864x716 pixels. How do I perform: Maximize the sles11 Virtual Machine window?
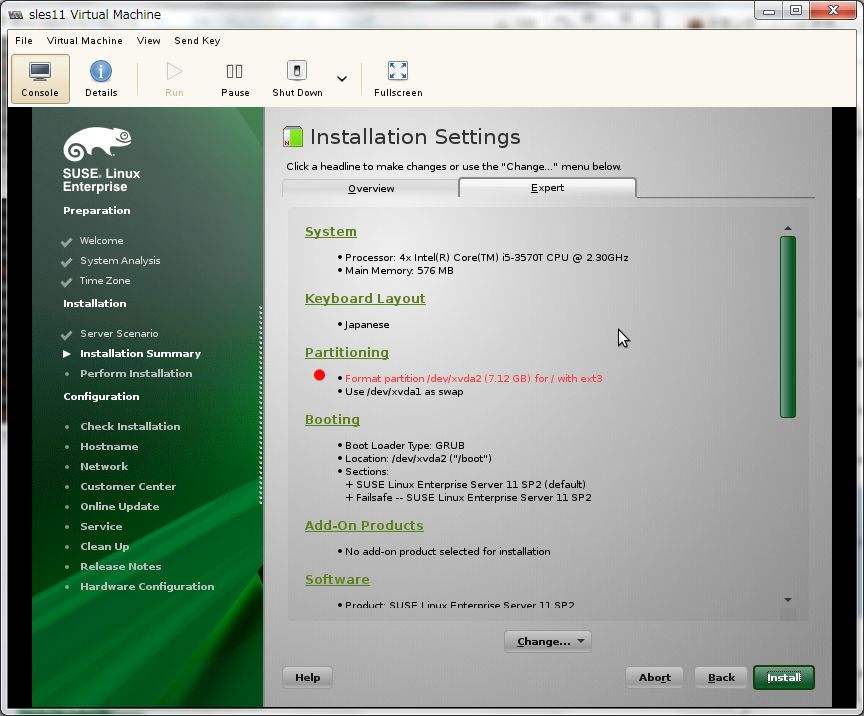(796, 10)
